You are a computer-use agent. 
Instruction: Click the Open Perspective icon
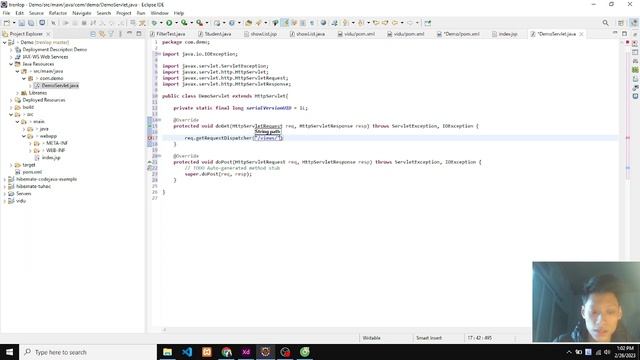[621, 23]
